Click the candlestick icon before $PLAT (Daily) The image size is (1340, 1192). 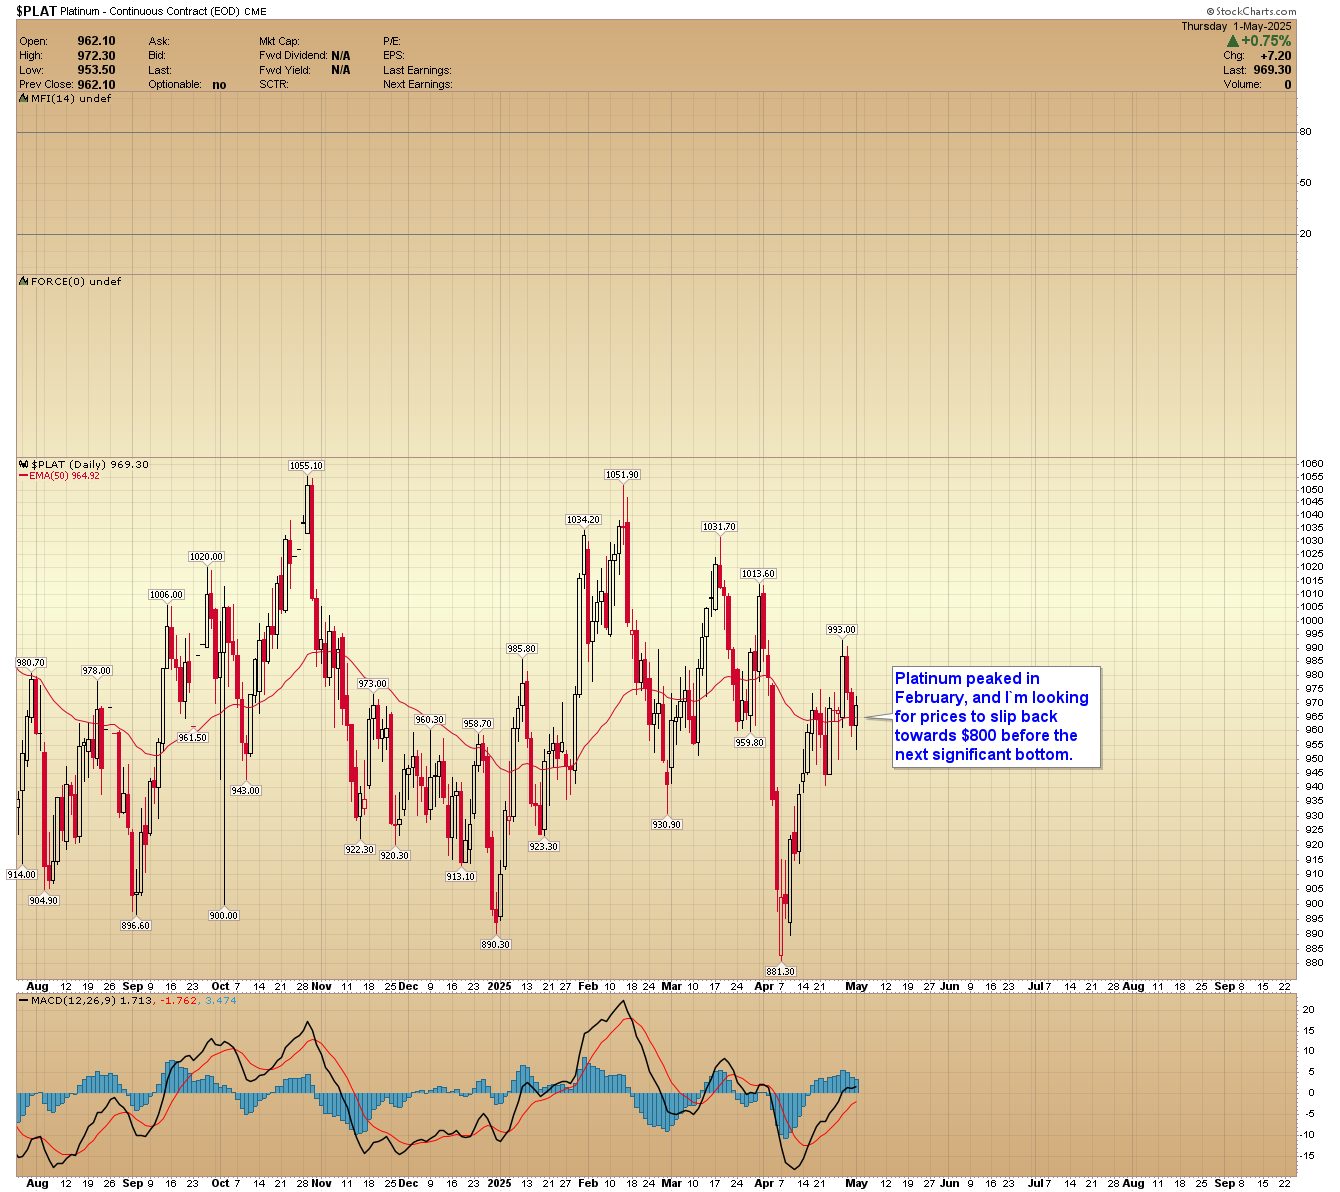pos(23,464)
